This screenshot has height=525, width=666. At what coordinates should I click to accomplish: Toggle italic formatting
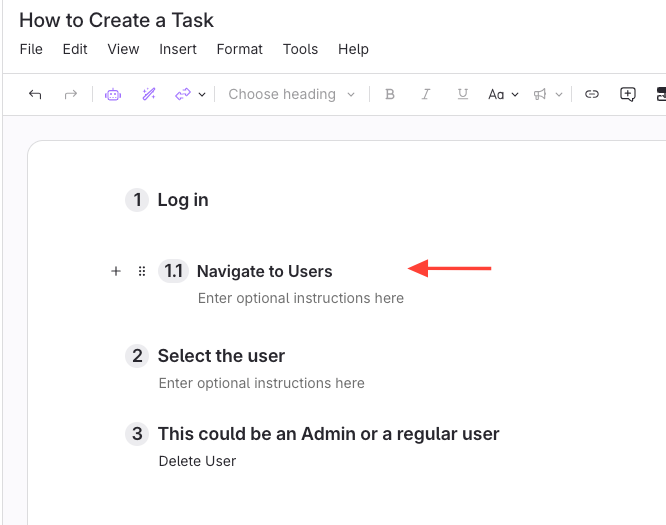click(426, 94)
